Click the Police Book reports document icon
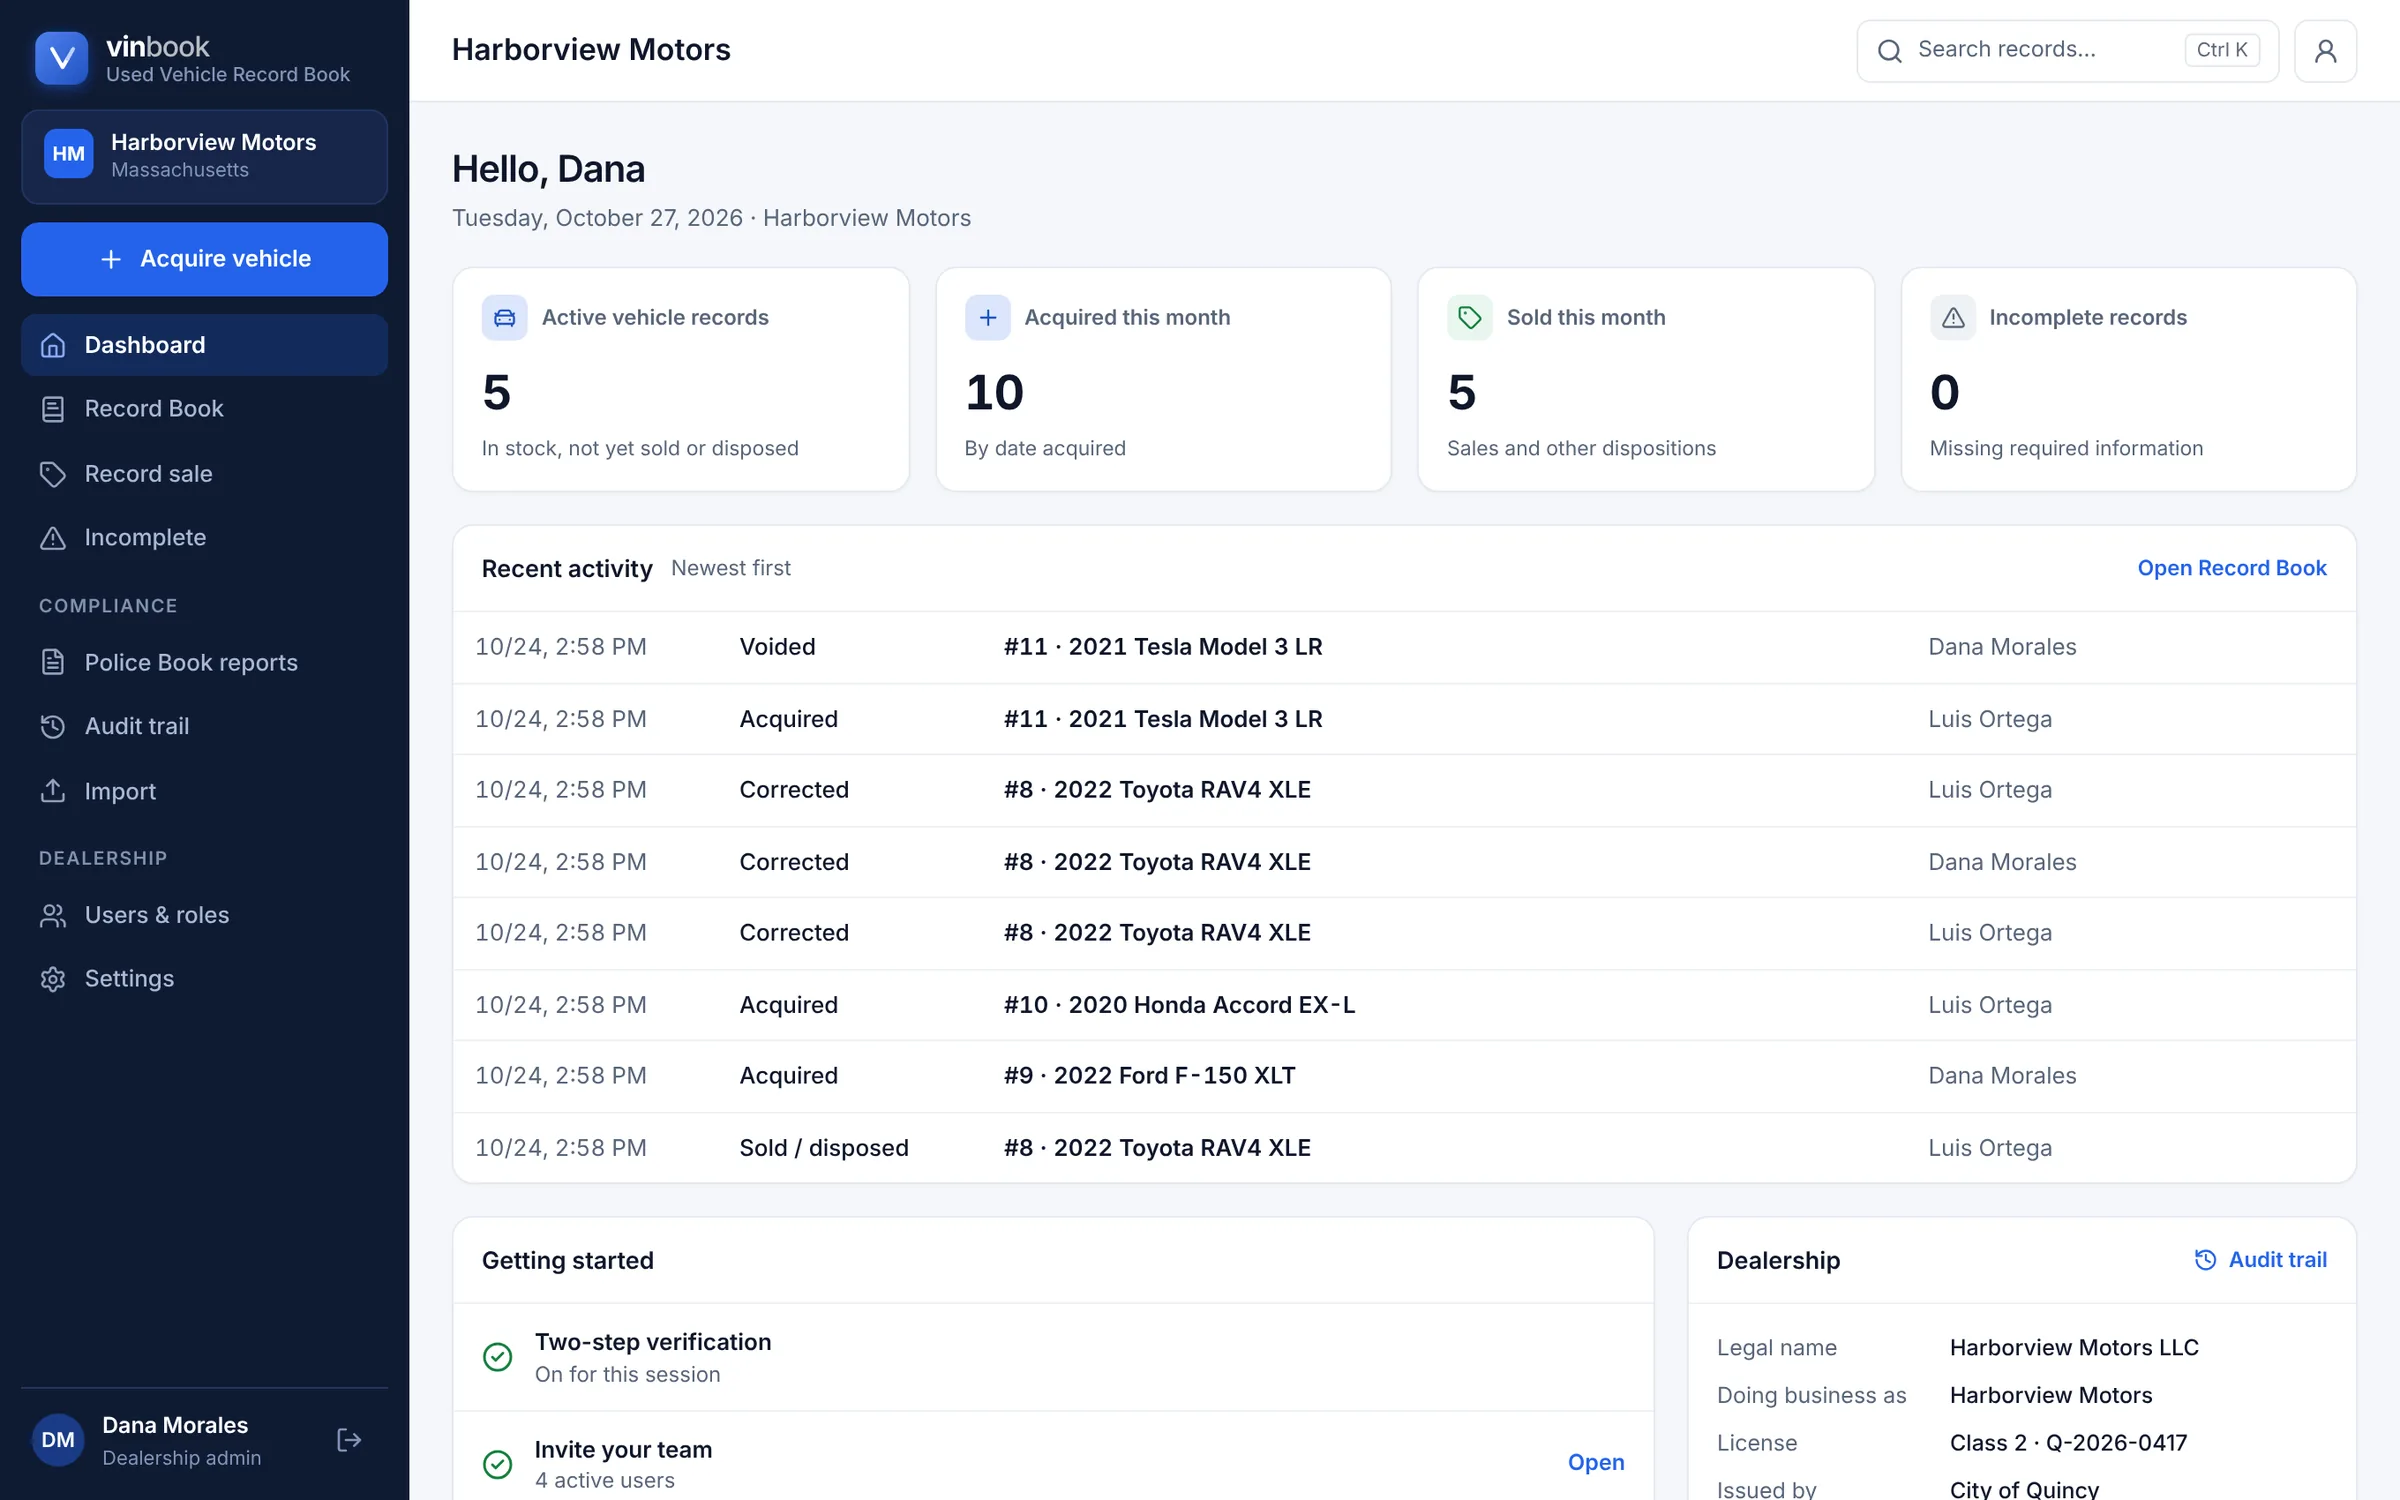 (53, 662)
